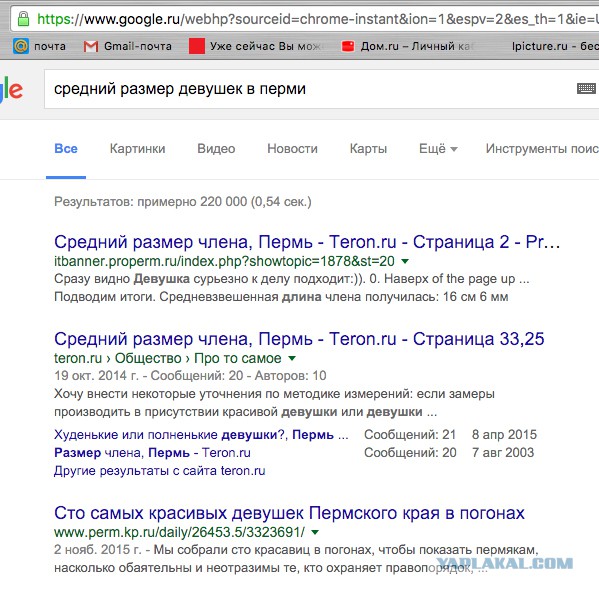599x593 pixels.
Task: Click the '7 авг 2003' date
Action: coord(503,453)
